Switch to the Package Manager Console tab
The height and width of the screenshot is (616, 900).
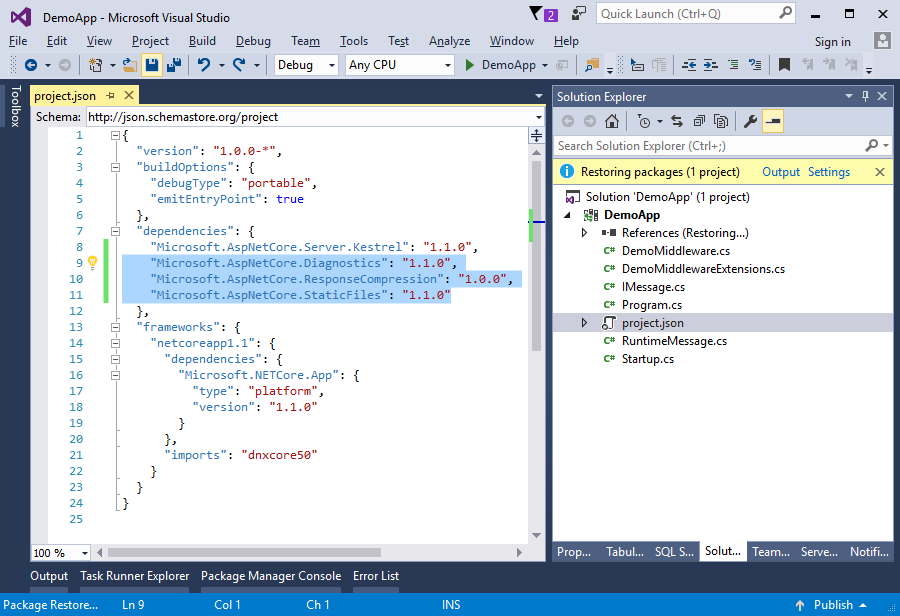click(x=271, y=576)
